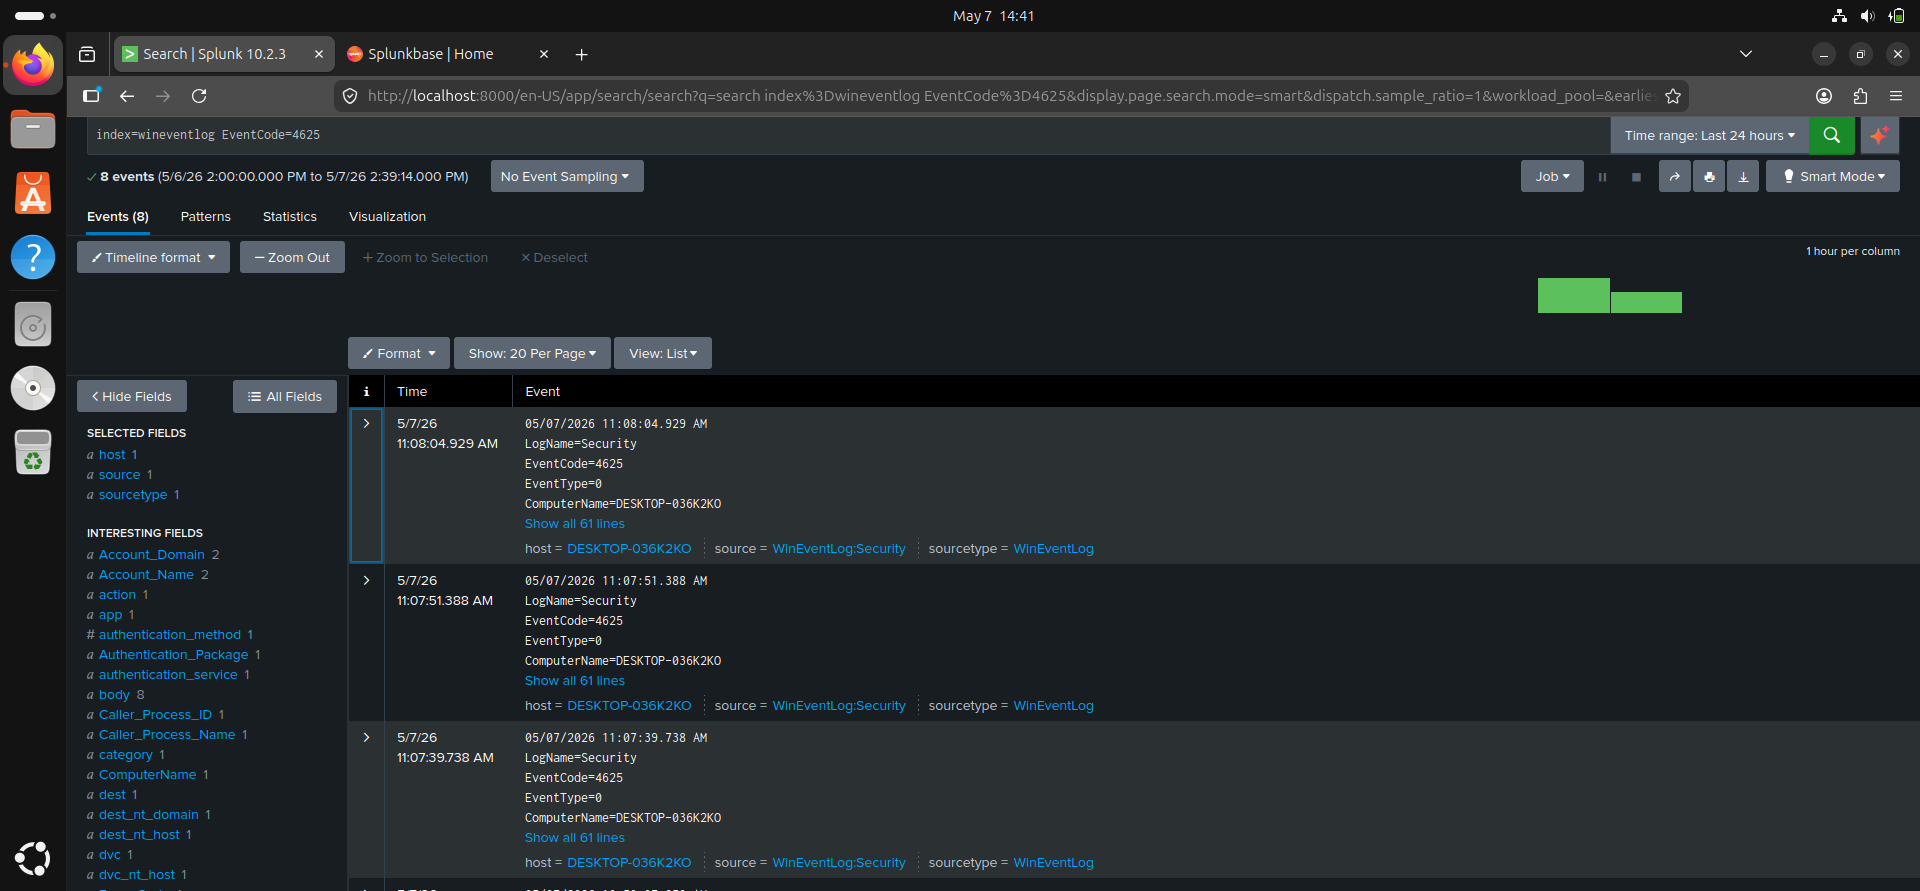The image size is (1920, 891).
Task: Pause the search job
Action: 1602,177
